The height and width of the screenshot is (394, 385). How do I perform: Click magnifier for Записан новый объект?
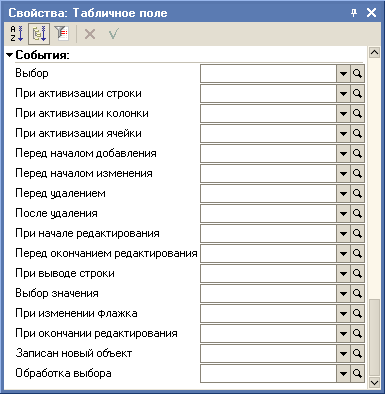click(357, 354)
